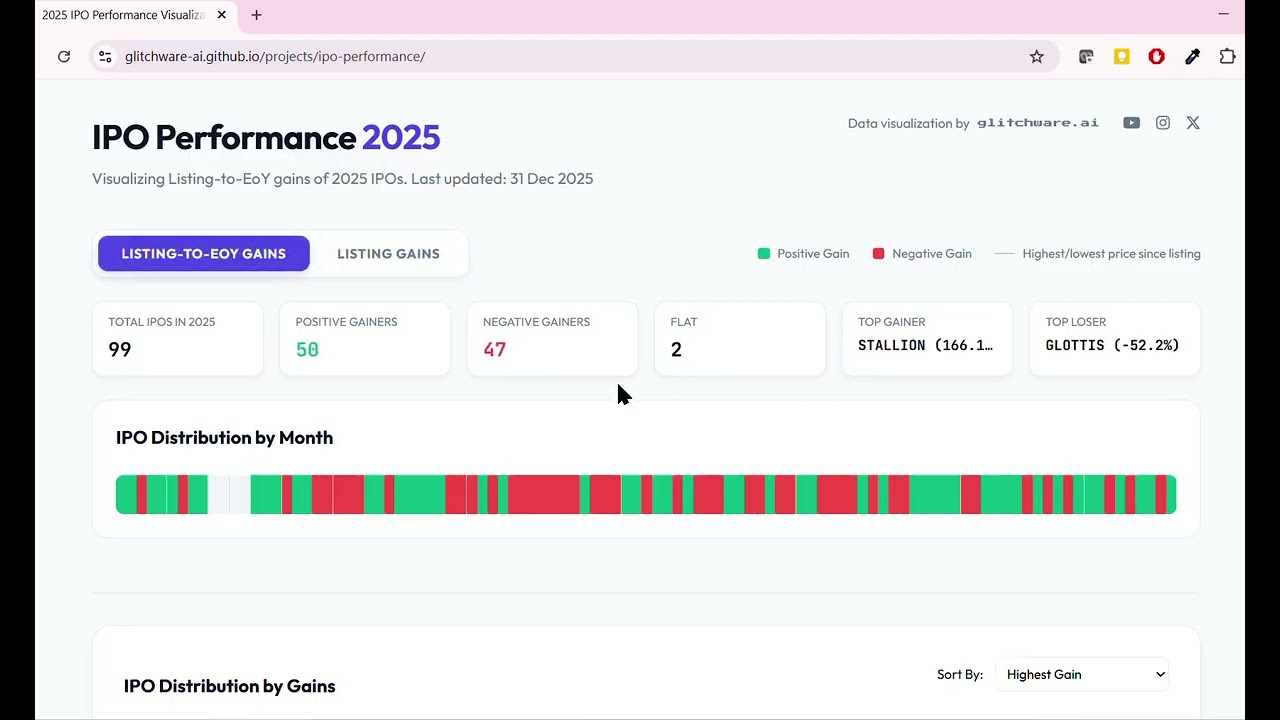Viewport: 1280px width, 720px height.
Task: Switch to Listing Gains view
Action: pos(388,254)
